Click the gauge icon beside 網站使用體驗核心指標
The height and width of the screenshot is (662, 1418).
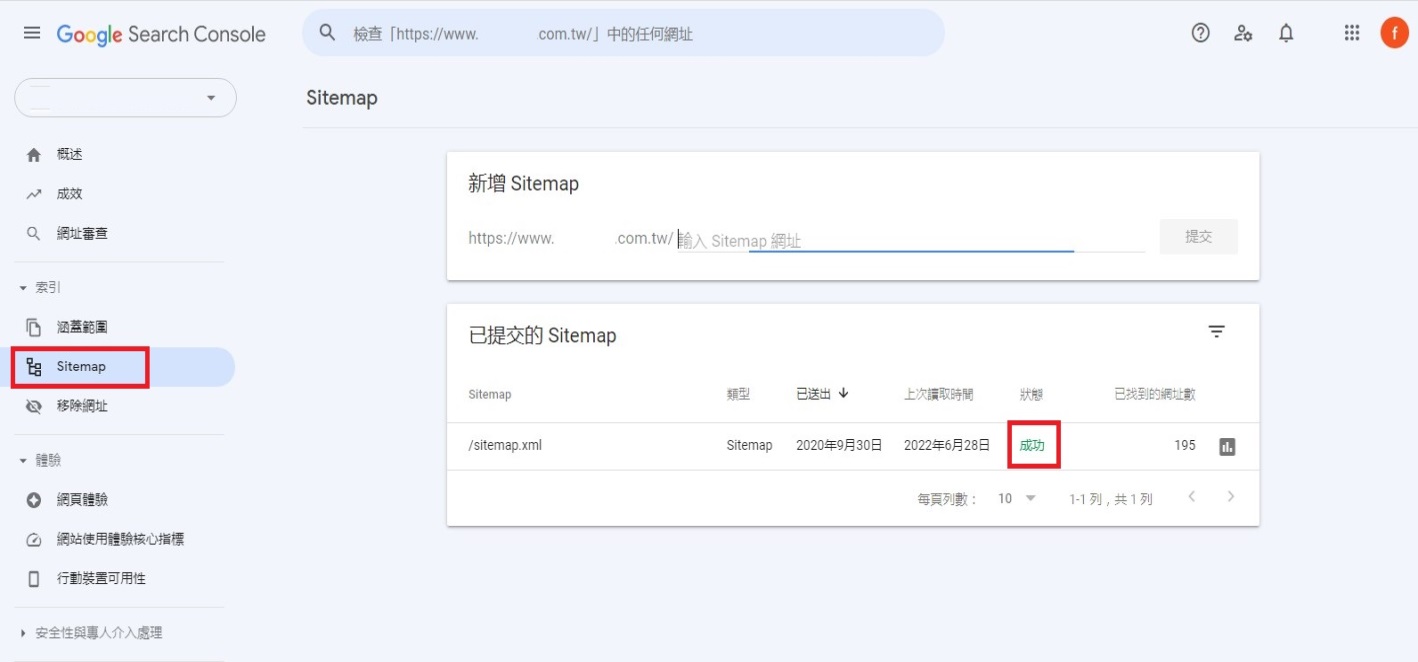(34, 540)
